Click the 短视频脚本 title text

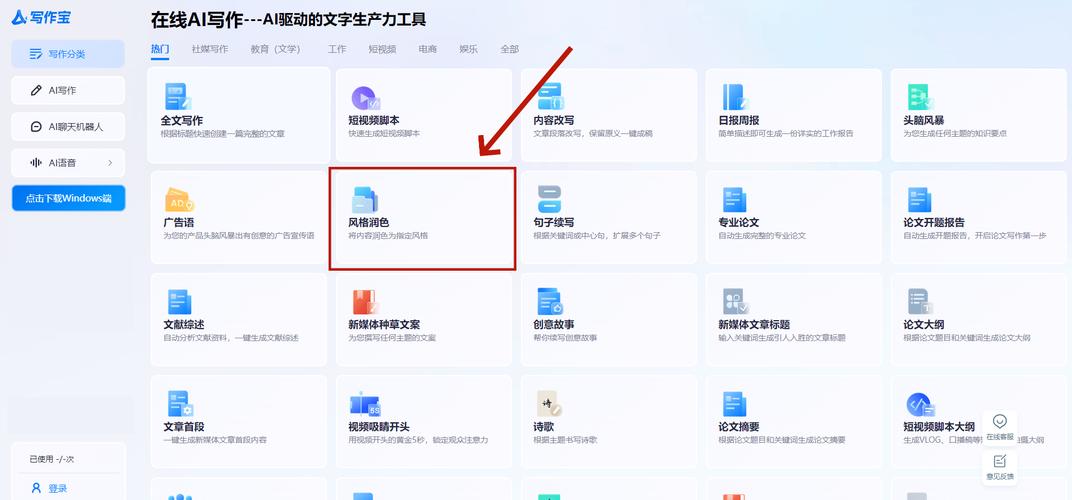(374, 120)
